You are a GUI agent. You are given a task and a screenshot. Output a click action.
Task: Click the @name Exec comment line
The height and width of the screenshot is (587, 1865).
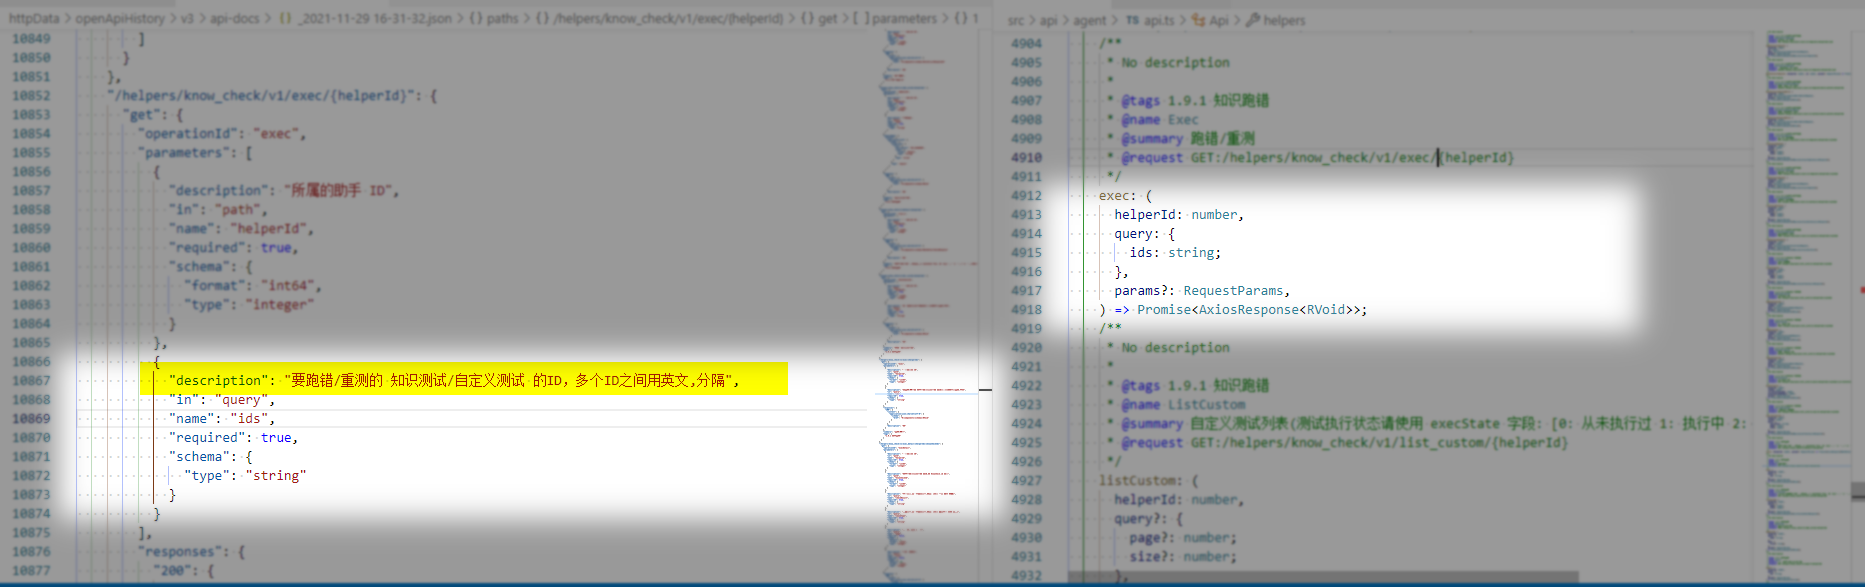[1152, 119]
